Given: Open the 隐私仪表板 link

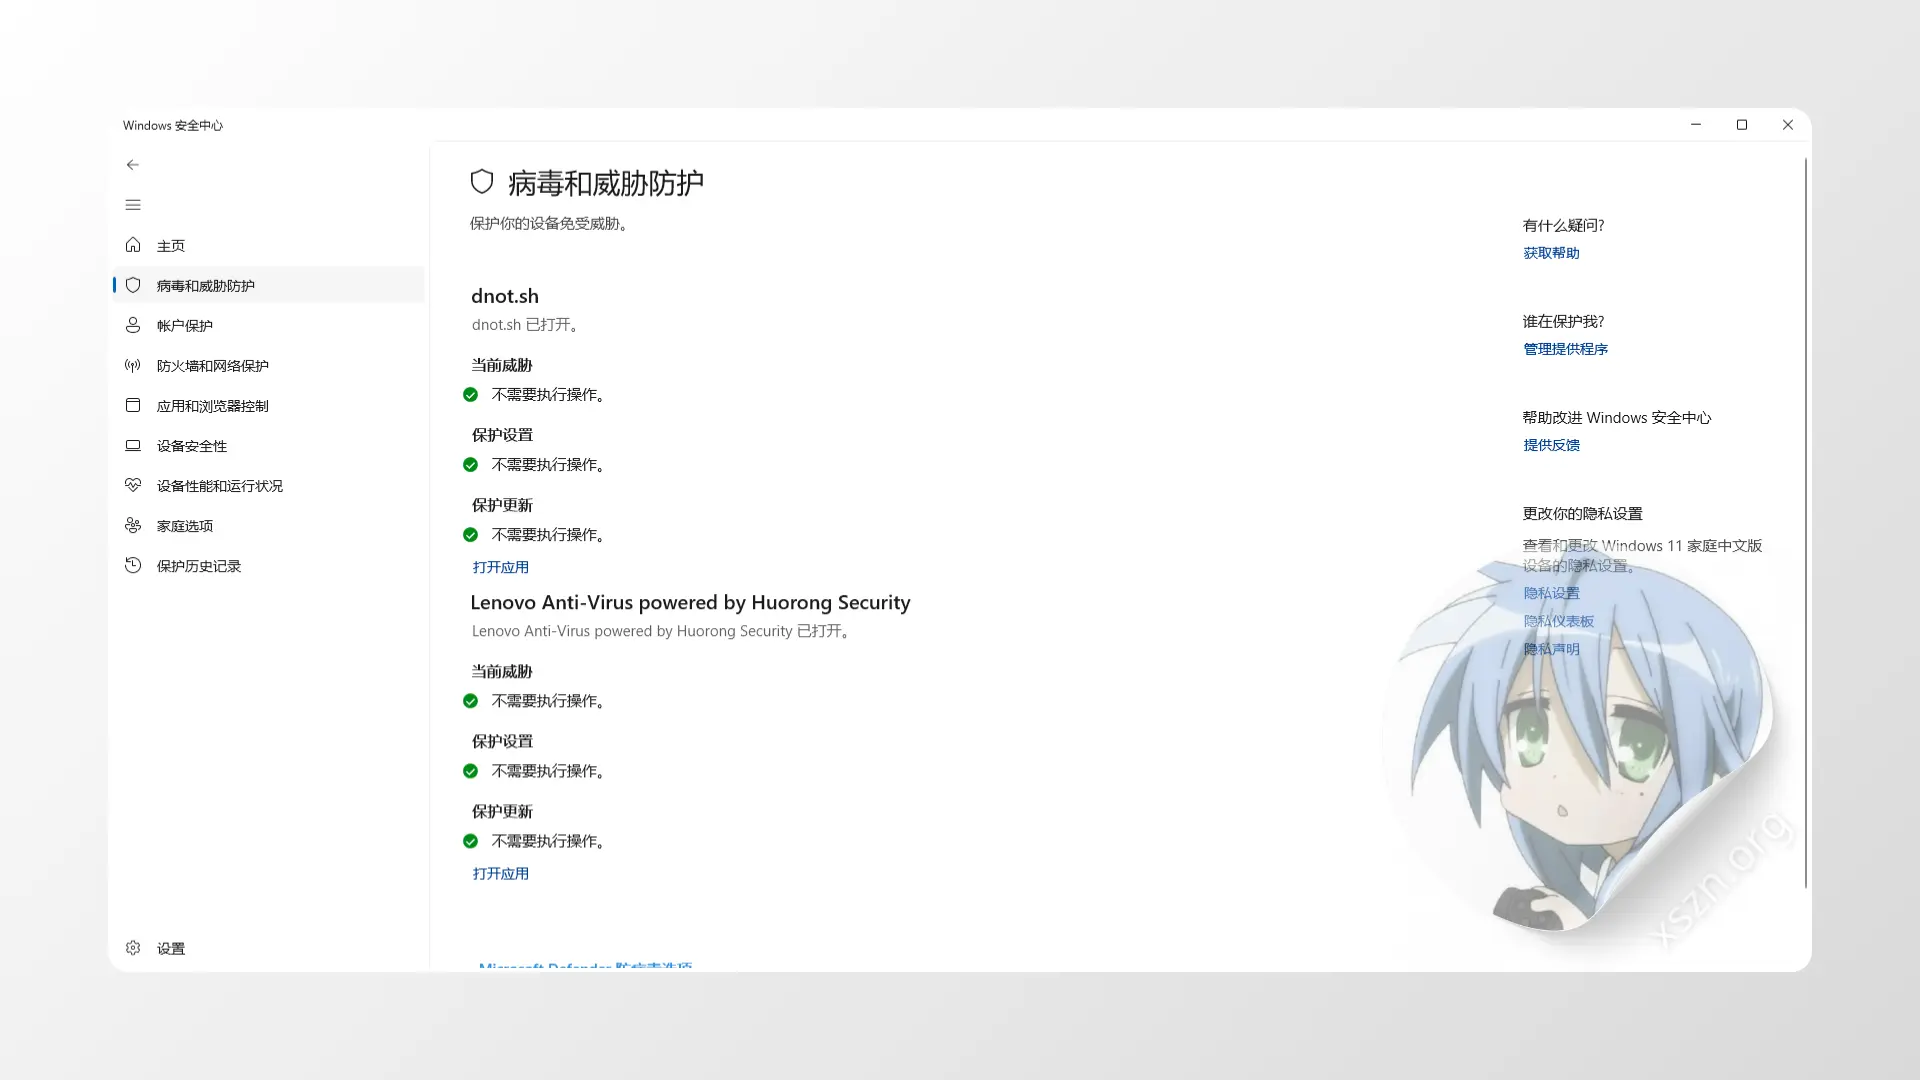Looking at the screenshot, I should [1558, 621].
